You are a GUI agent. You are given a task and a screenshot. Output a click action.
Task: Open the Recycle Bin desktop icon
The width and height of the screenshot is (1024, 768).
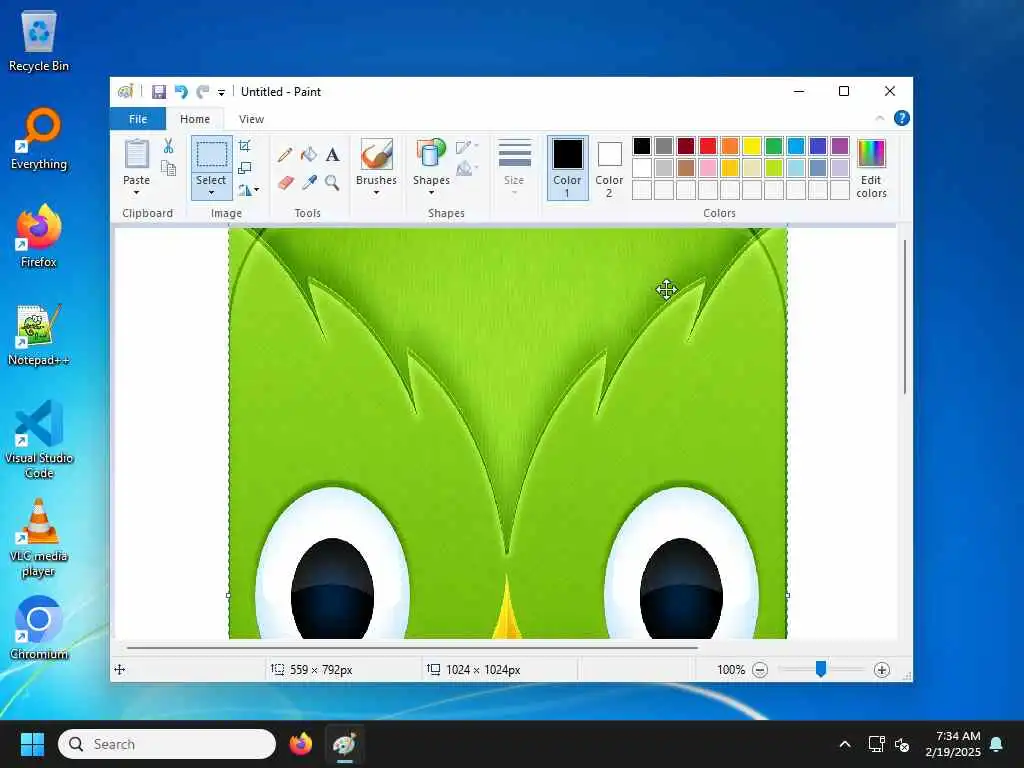click(39, 41)
